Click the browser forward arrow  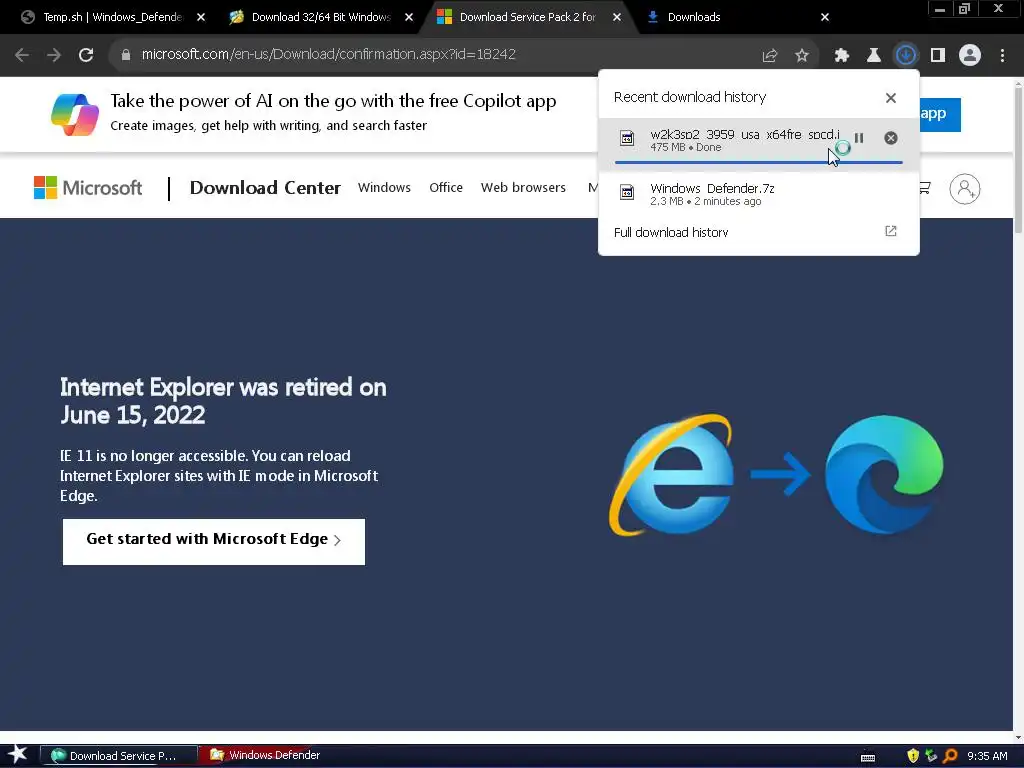(54, 55)
